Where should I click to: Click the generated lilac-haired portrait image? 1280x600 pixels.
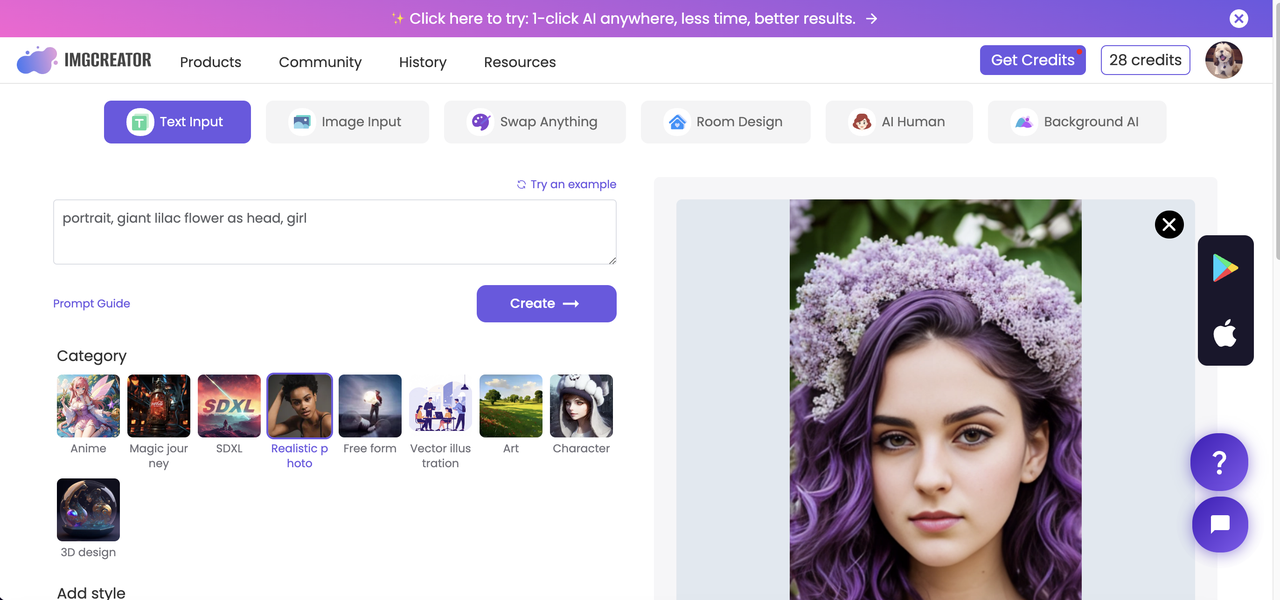(x=935, y=400)
